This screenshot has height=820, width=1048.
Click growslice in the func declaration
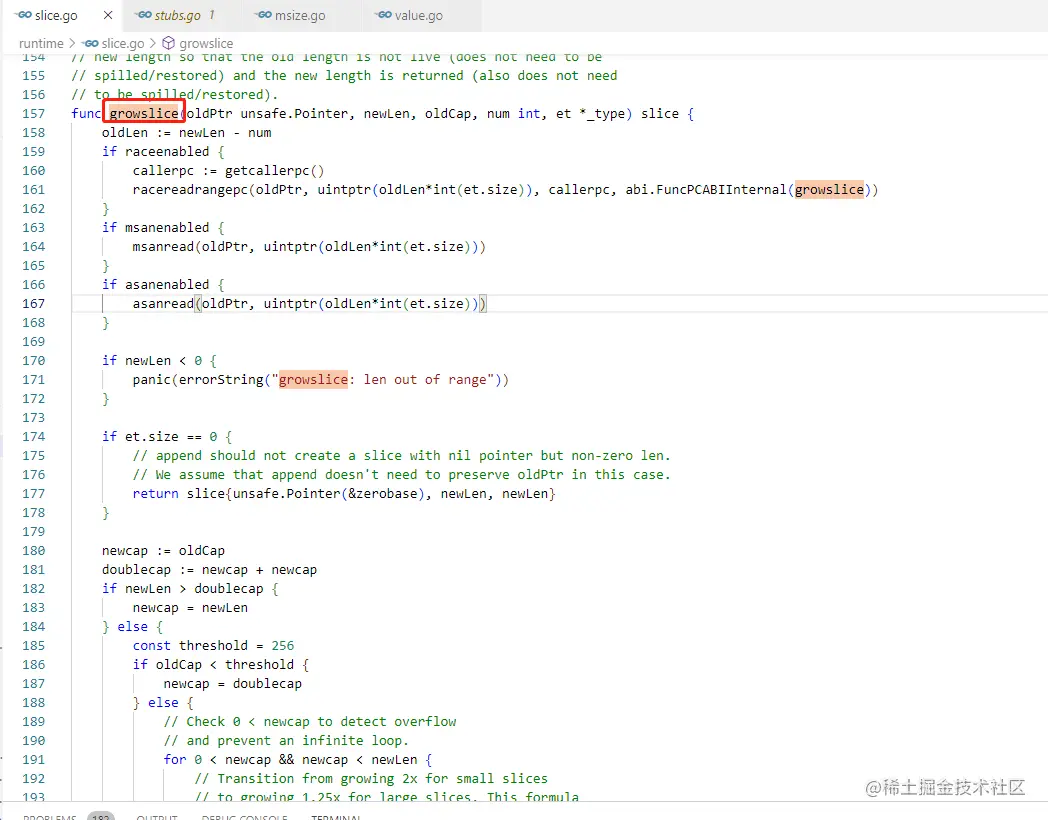(144, 114)
